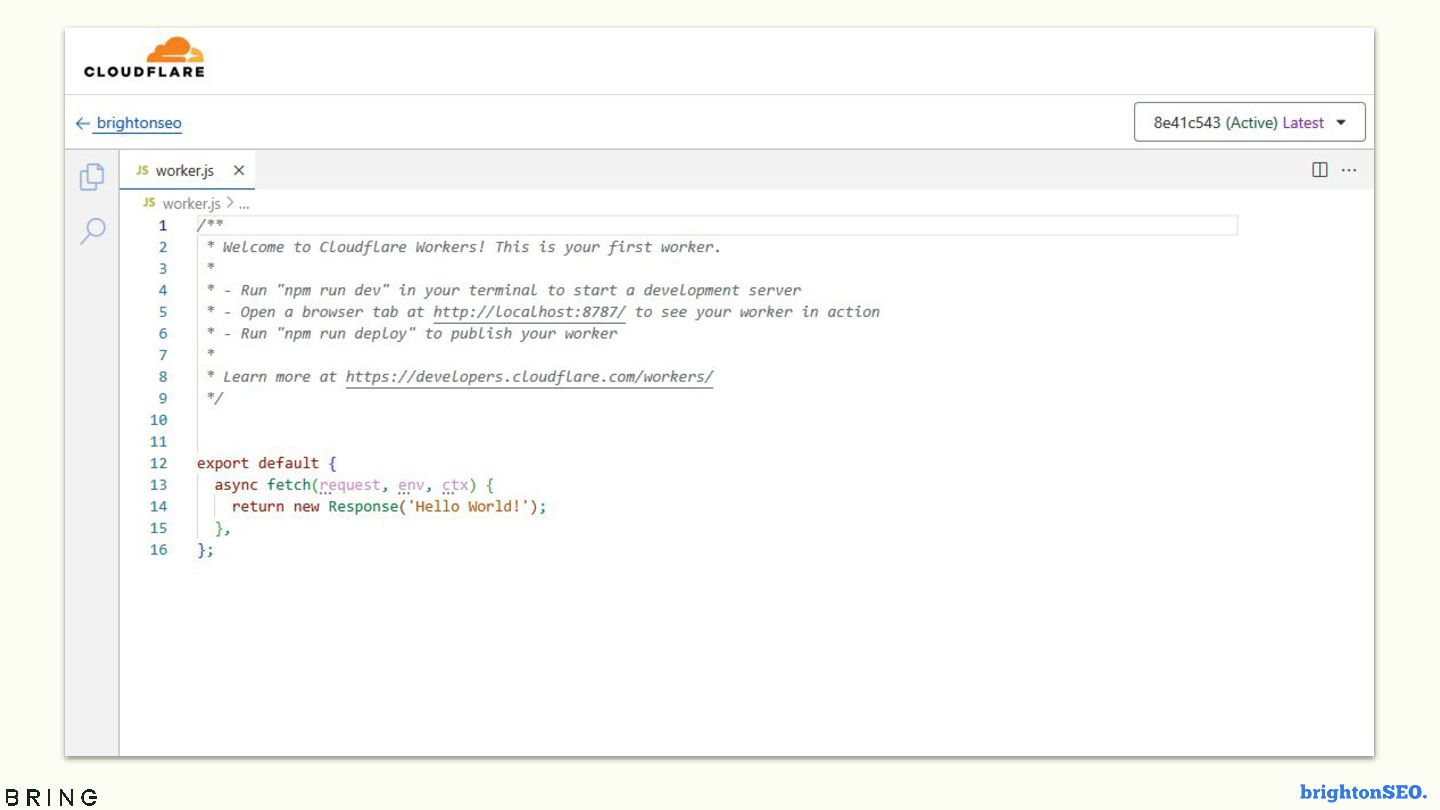Image resolution: width=1440 pixels, height=810 pixels.
Task: Click the async fetch function name
Action: pos(289,485)
